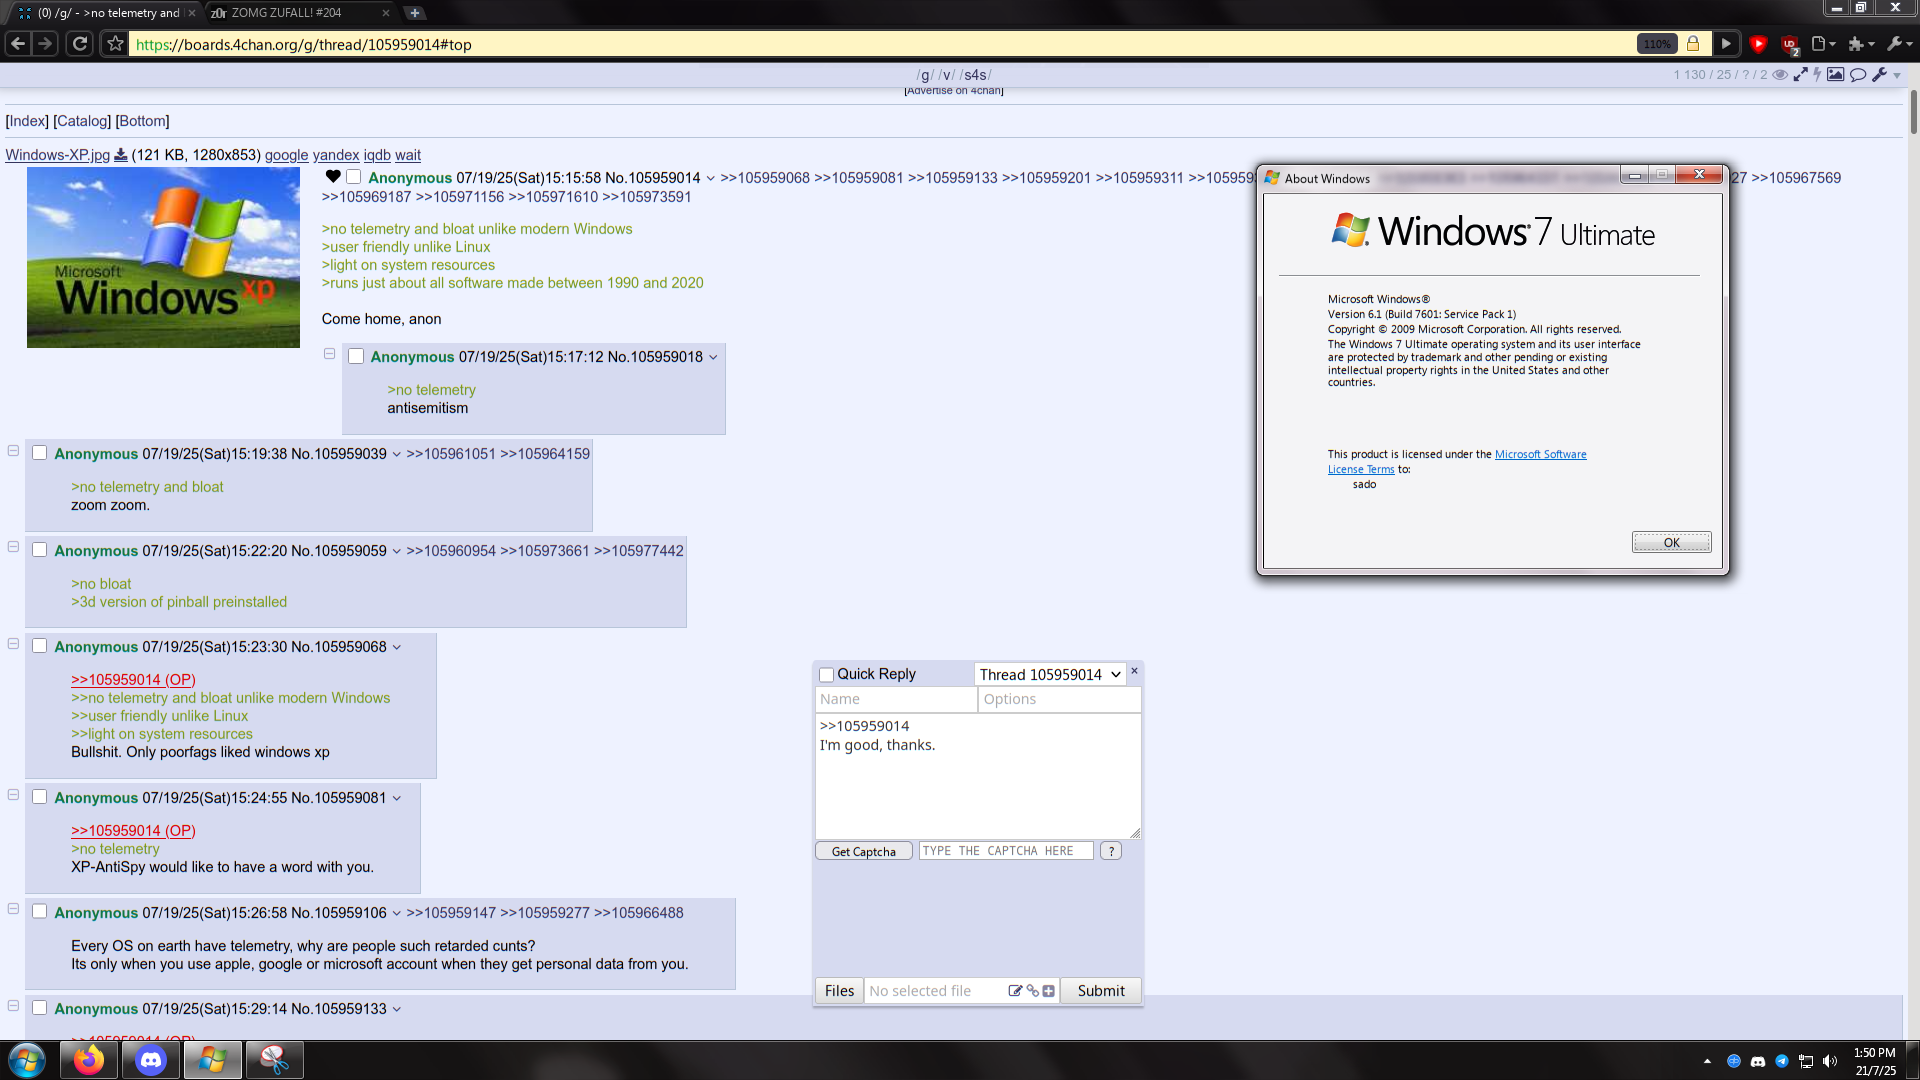The image size is (1920, 1080).
Task: Click the Get Captcha button
Action: 863,852
